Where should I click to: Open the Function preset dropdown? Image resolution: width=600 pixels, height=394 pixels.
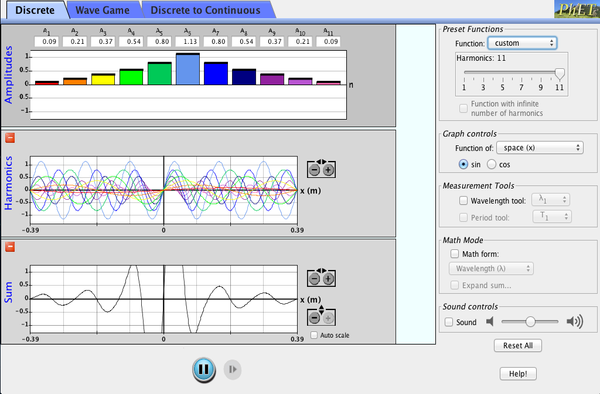pos(522,43)
